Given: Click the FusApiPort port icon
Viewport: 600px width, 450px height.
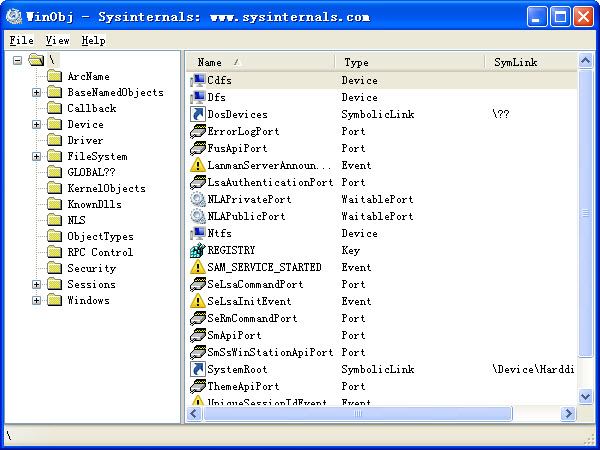Looking at the screenshot, I should 198,148.
